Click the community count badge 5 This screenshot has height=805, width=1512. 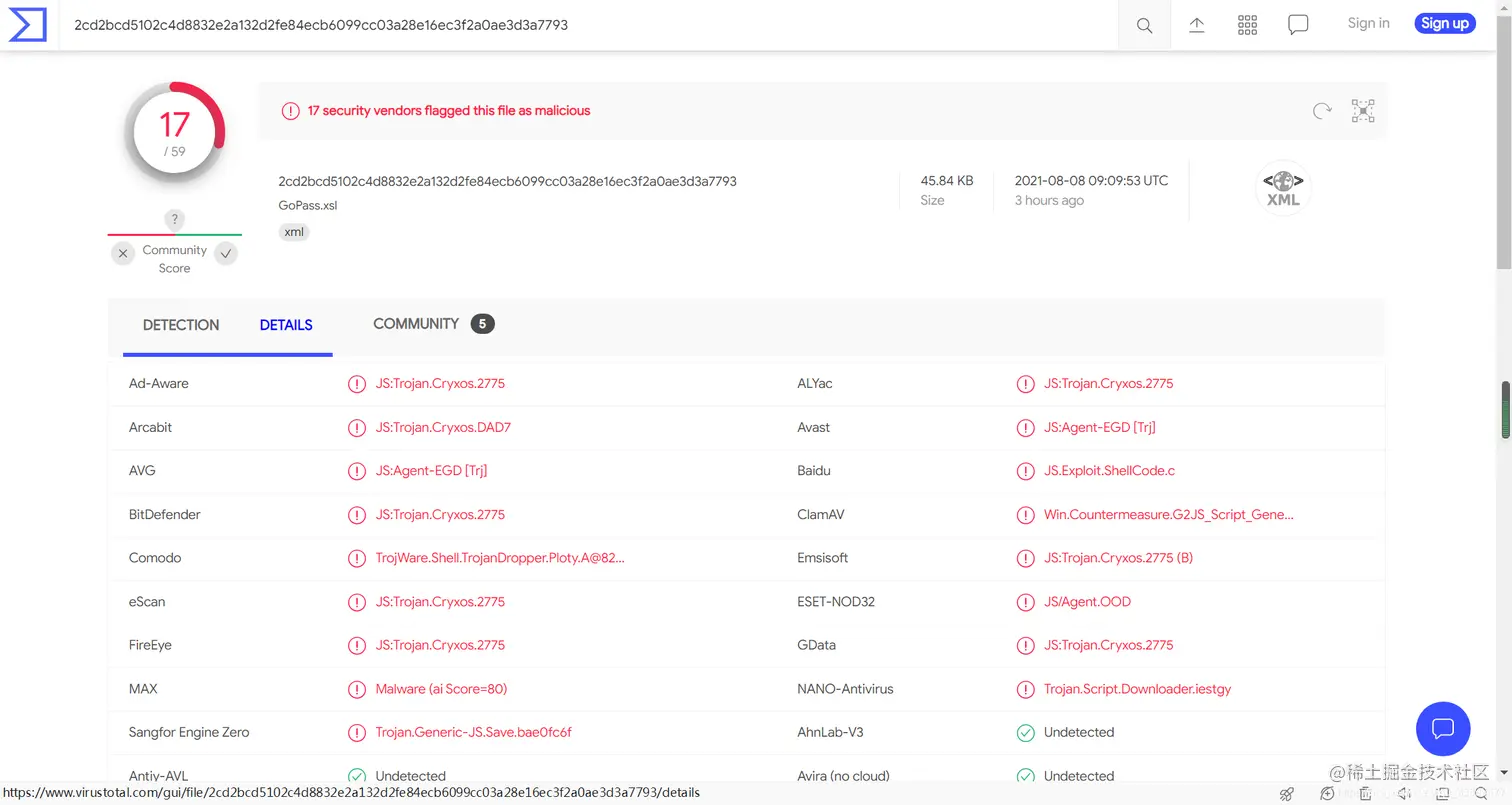483,324
